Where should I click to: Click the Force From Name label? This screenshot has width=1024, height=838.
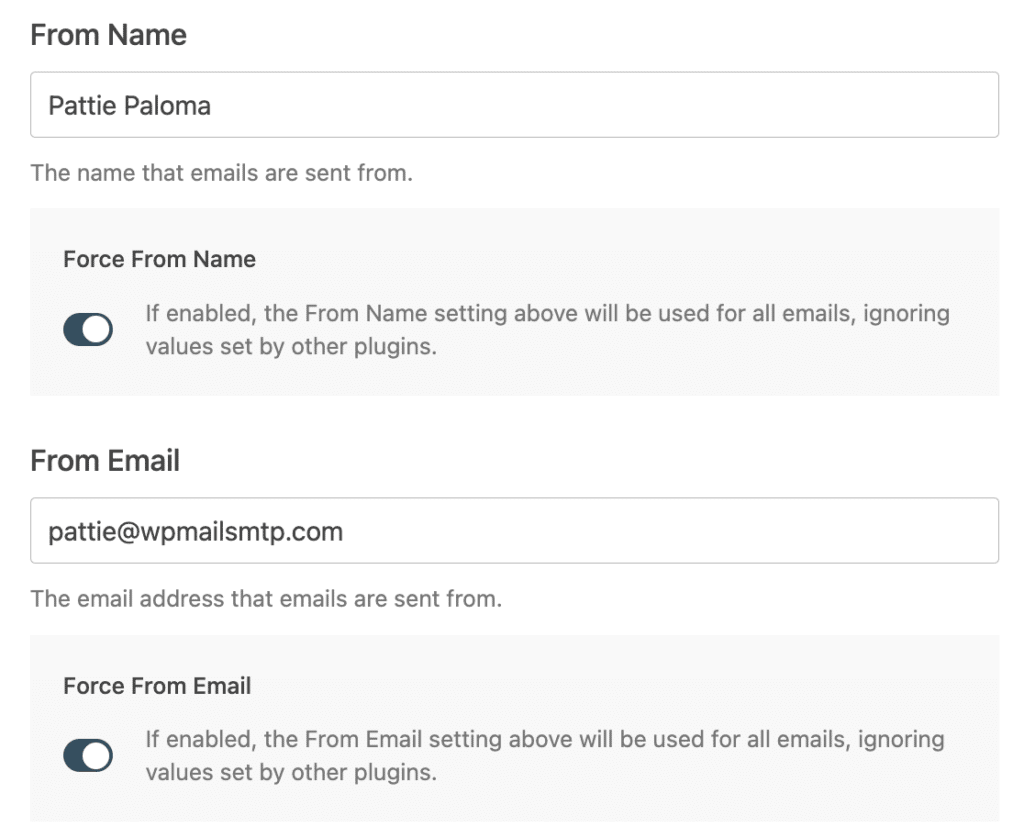coord(162,259)
